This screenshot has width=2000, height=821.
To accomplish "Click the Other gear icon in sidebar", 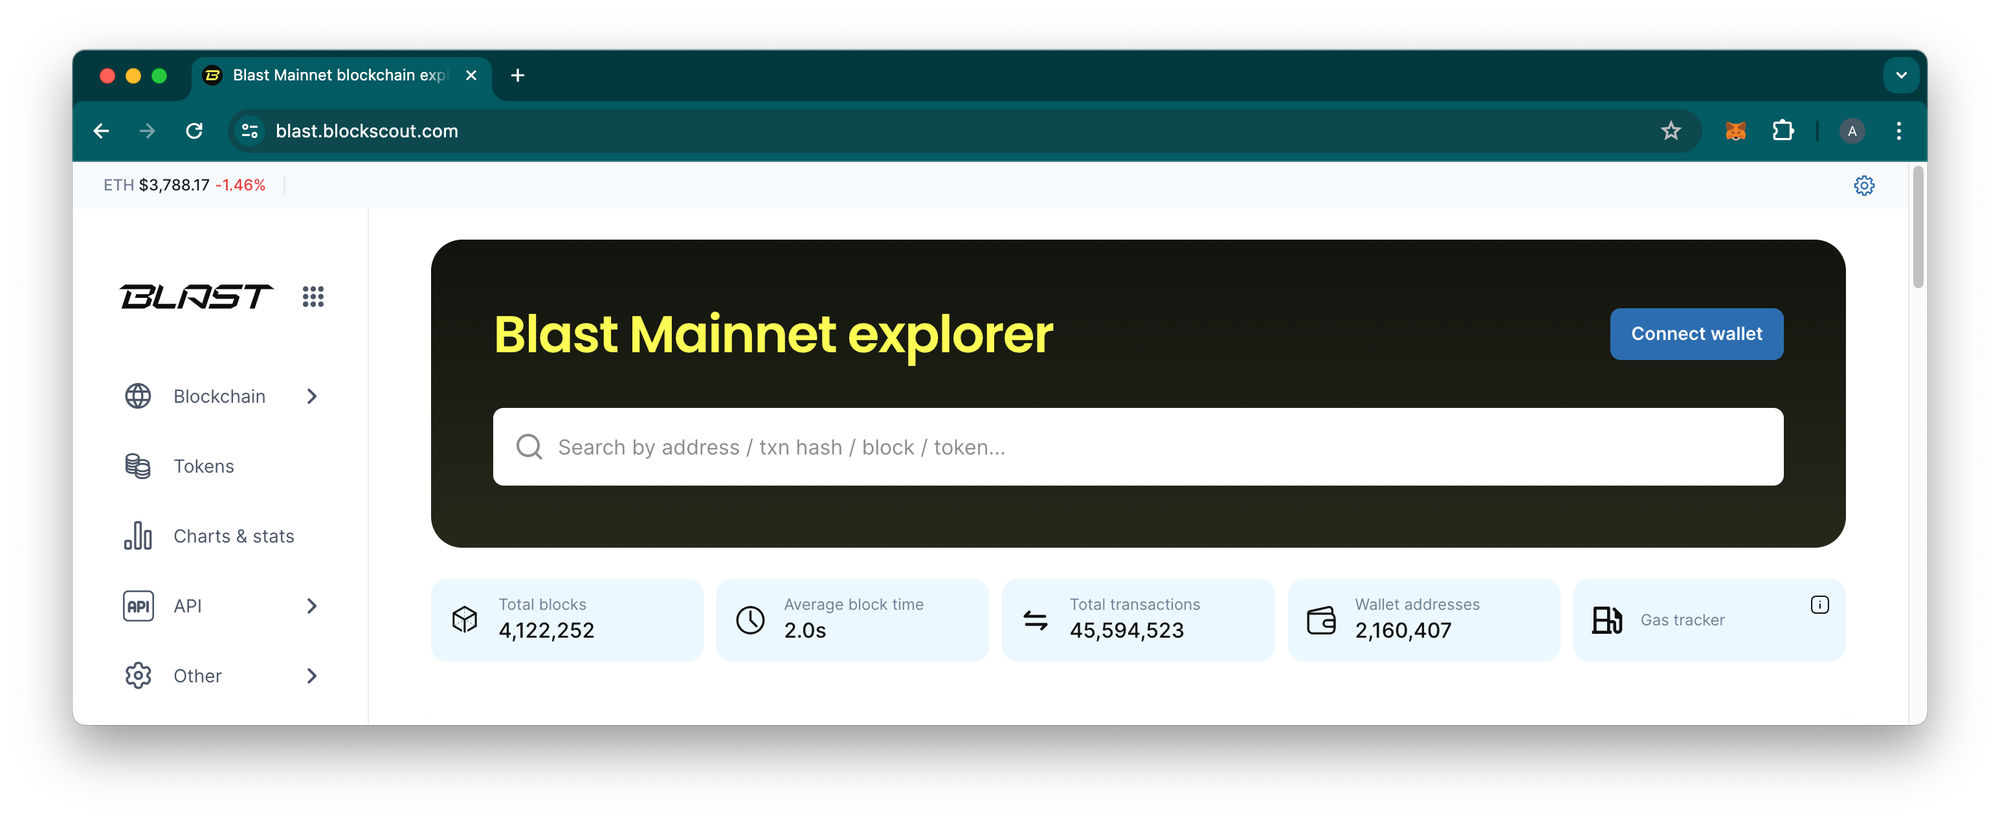I will point(138,676).
